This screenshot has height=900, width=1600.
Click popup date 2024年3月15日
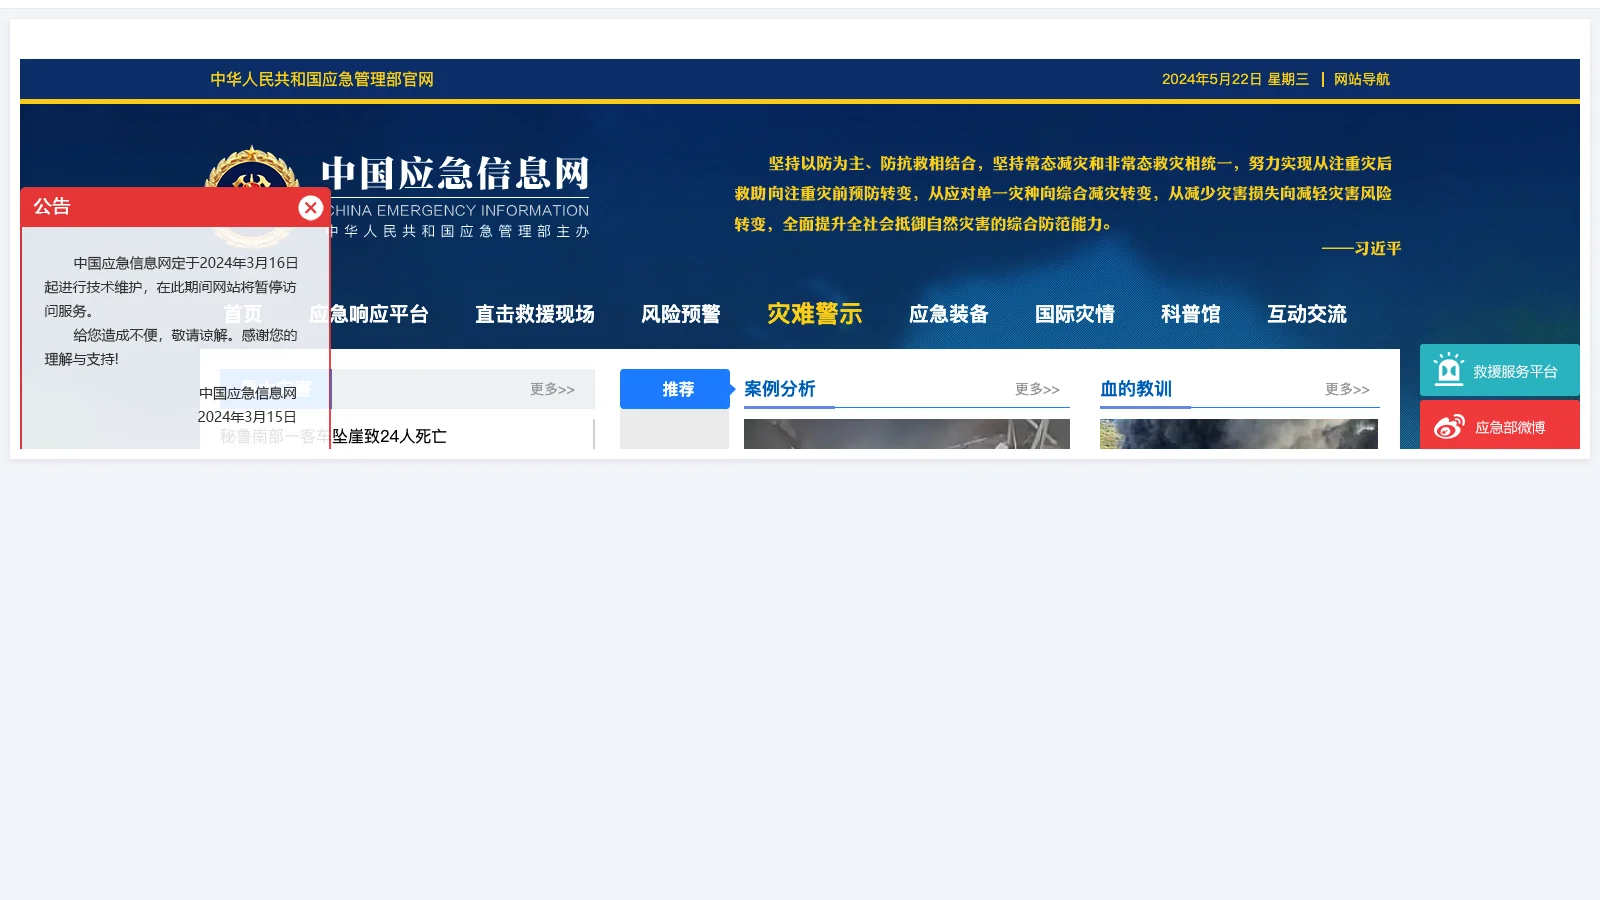point(247,417)
